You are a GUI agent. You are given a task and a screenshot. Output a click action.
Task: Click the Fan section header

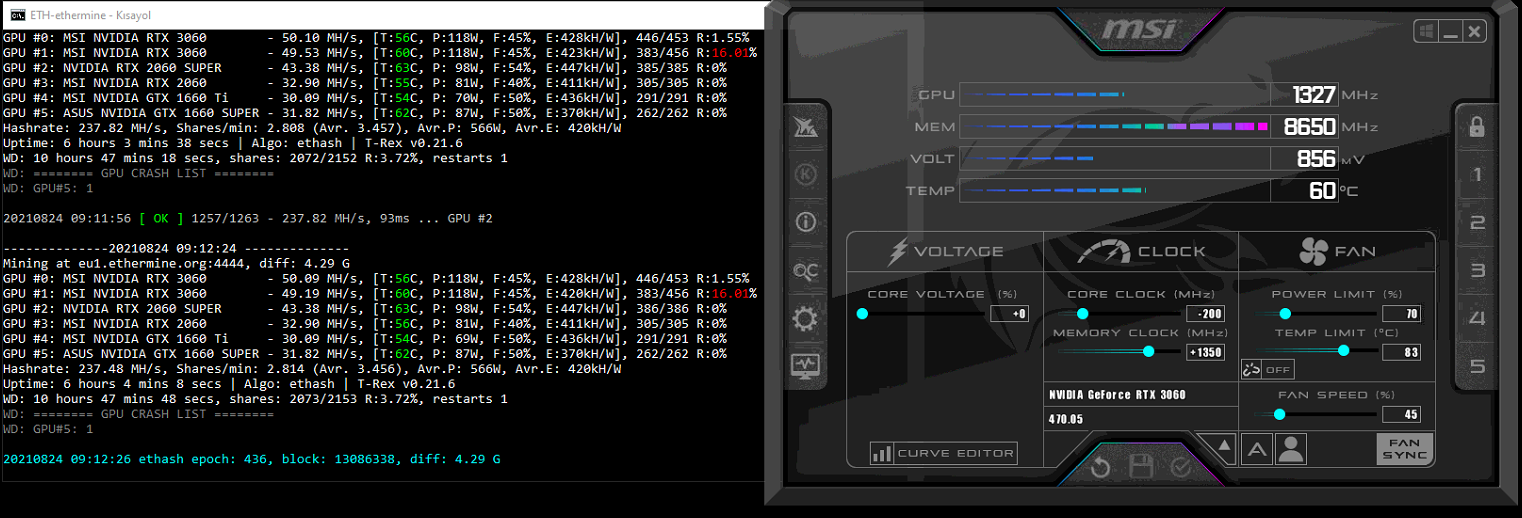[x=1337, y=251]
